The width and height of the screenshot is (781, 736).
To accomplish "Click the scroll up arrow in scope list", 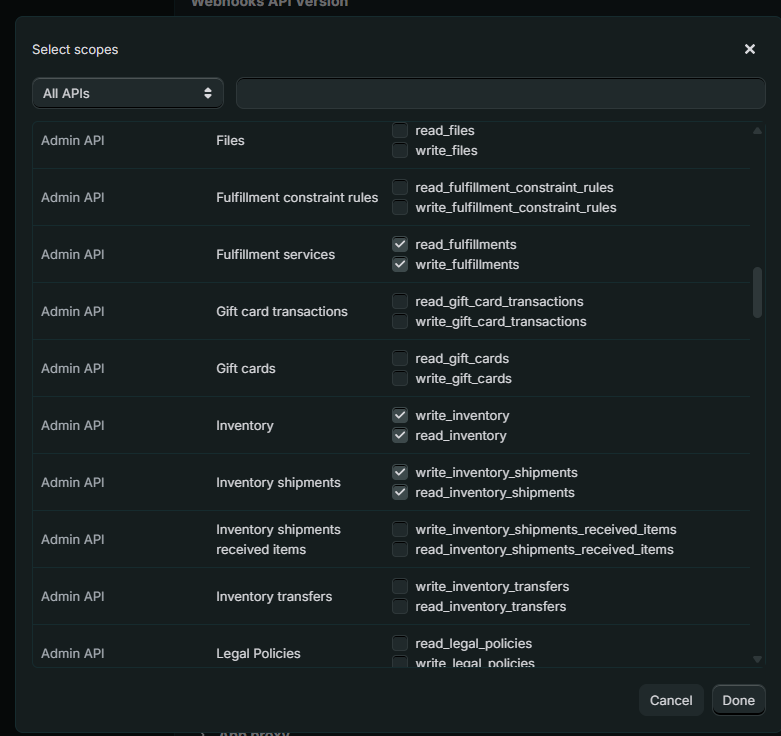I will 757,131.
